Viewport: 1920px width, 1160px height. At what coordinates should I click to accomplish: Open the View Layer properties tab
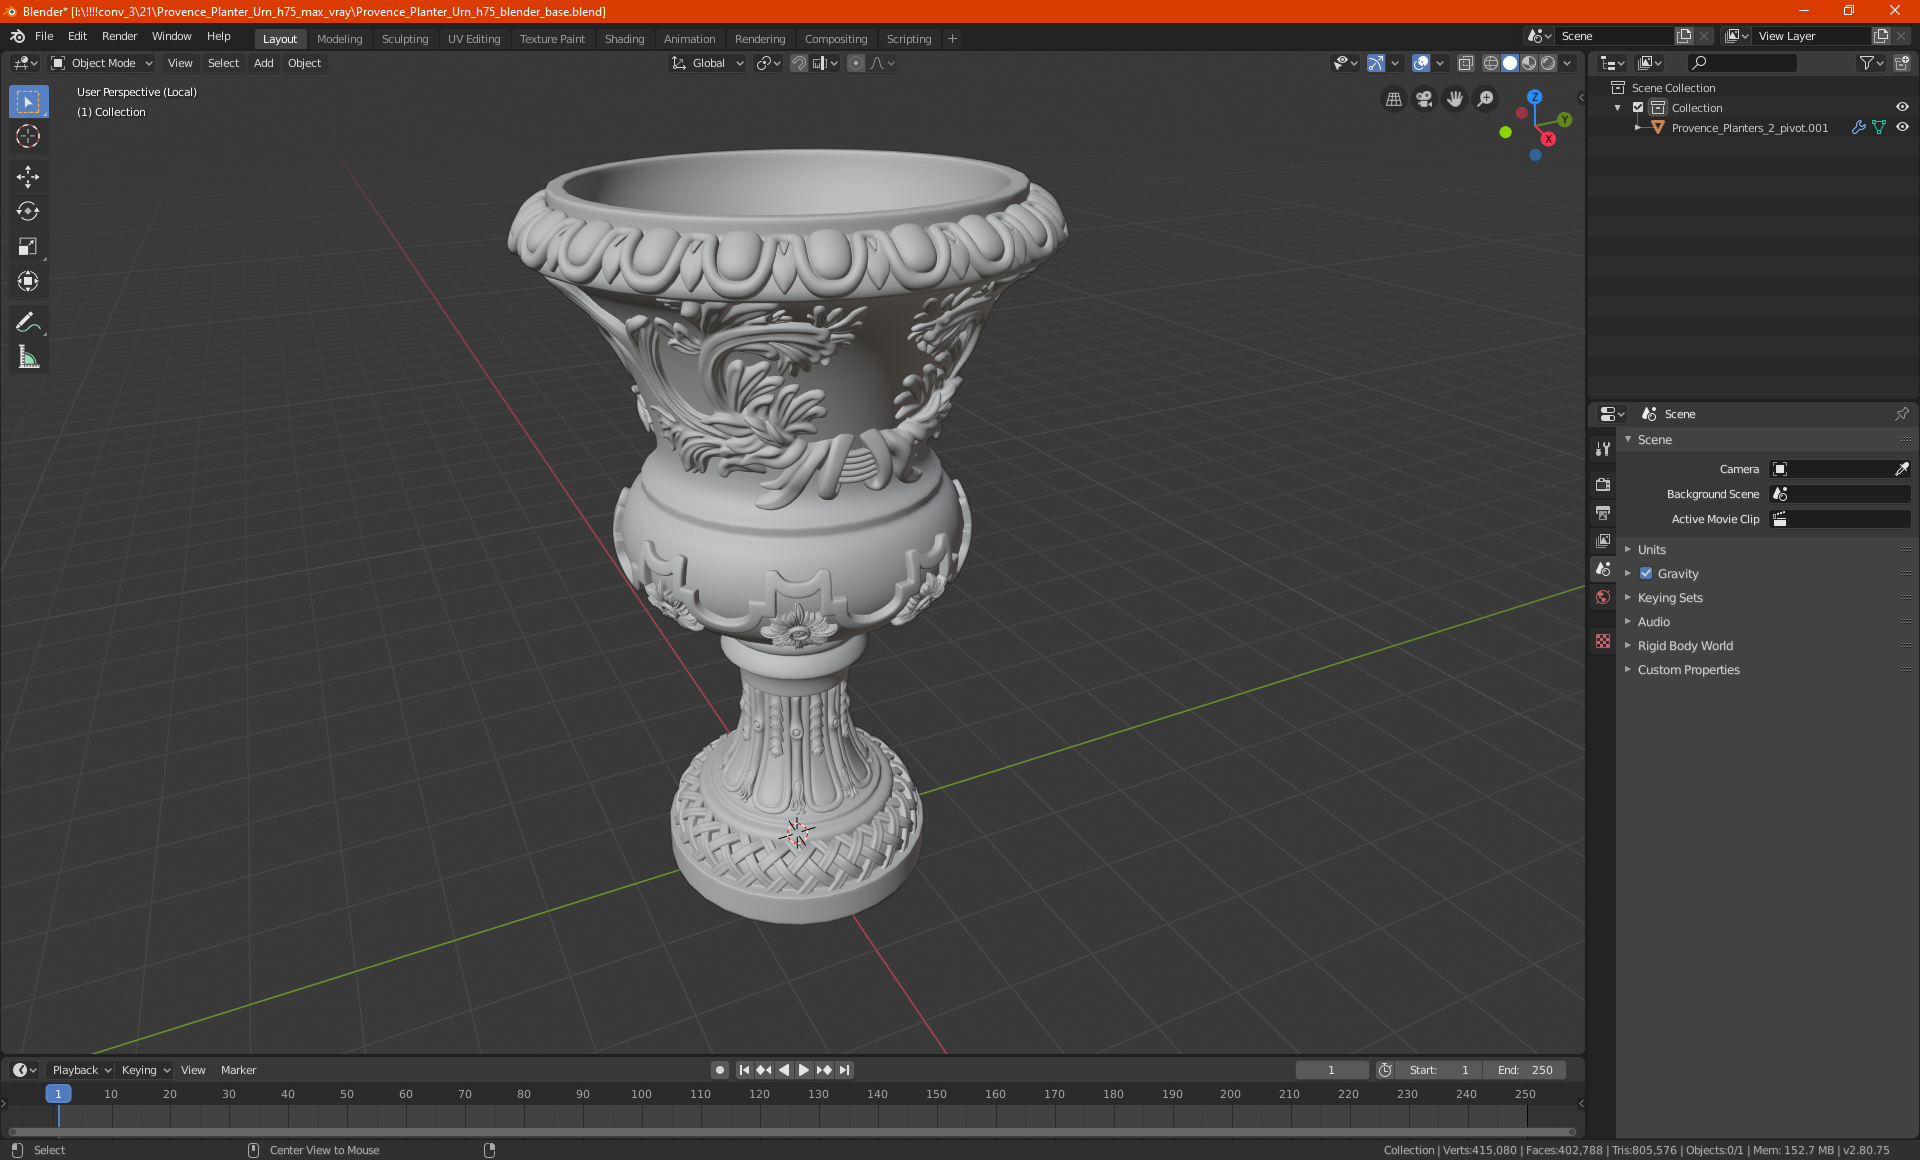[1603, 541]
